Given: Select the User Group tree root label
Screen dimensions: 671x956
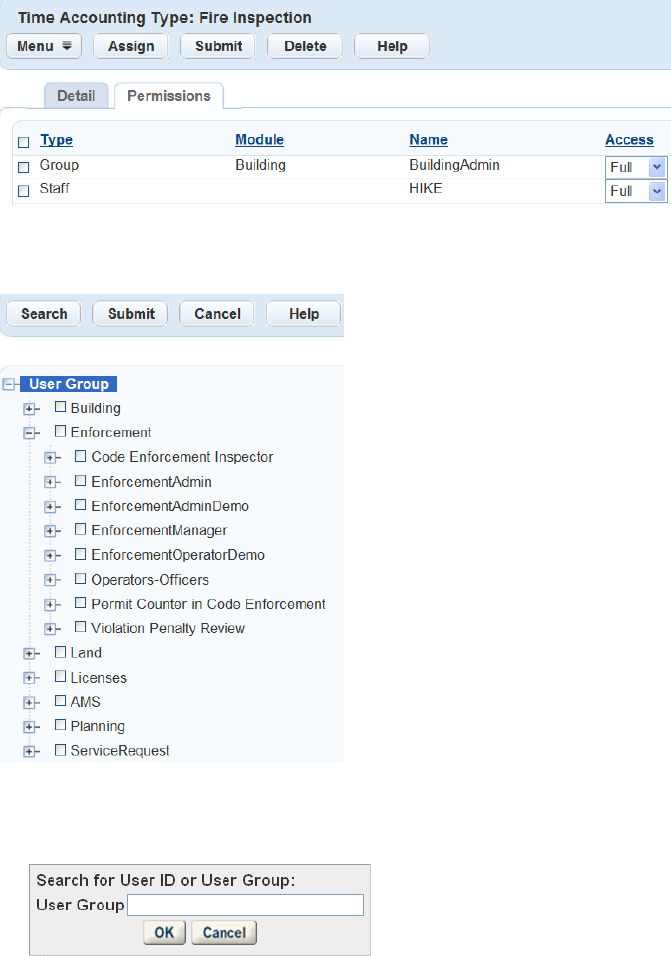Looking at the screenshot, I should (x=69, y=384).
